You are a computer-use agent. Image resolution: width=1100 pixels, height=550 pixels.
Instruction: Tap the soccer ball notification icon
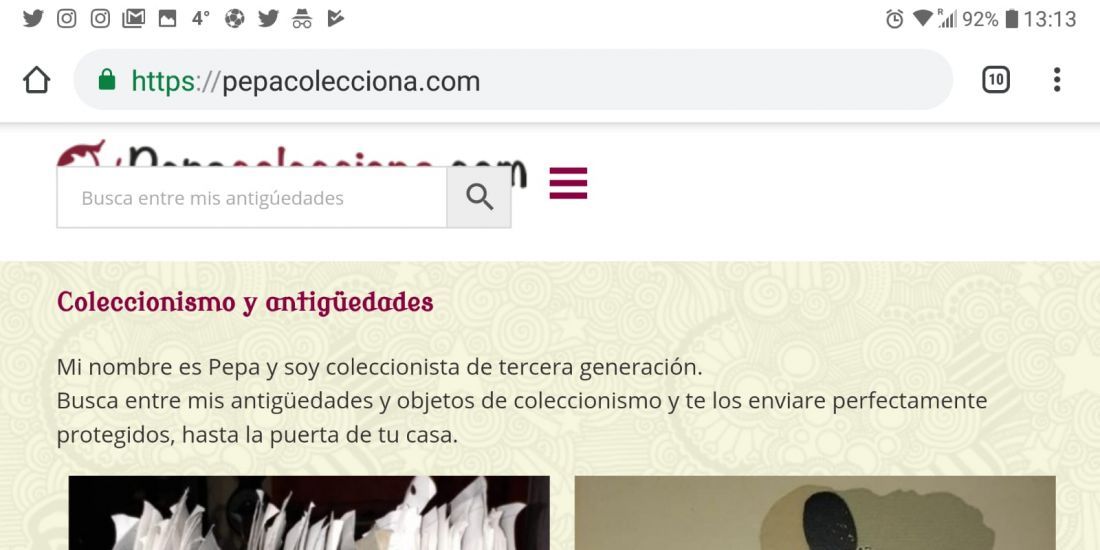tap(235, 19)
